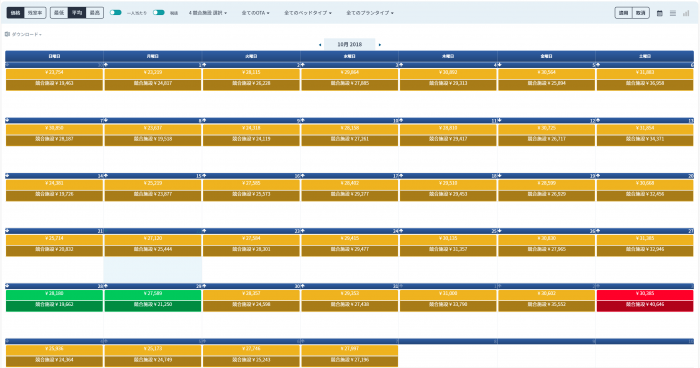Viewport: 700px width, 368px height.
Task: Select the 最高 highest rate option
Action: pos(95,13)
